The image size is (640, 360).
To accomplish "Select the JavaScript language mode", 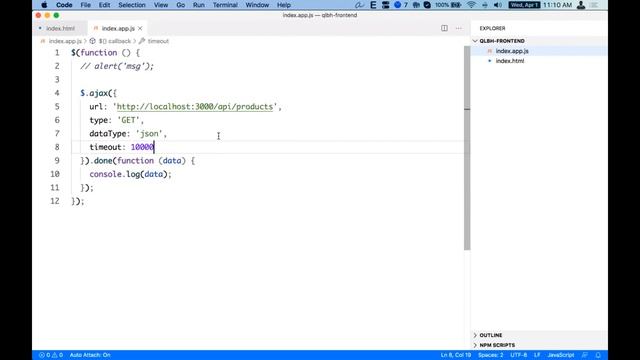I will pyautogui.click(x=560, y=355).
